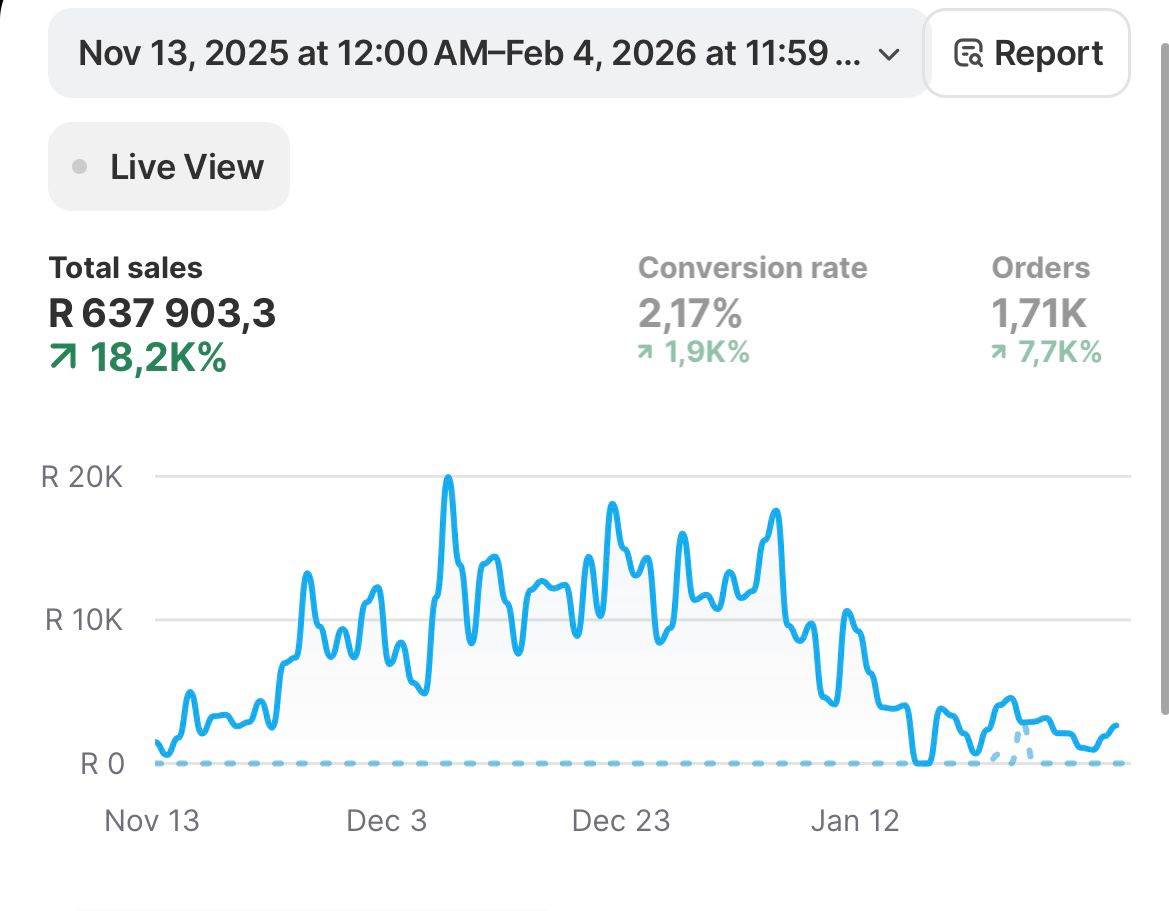
Task: Open the Report button
Action: [x=1027, y=53]
